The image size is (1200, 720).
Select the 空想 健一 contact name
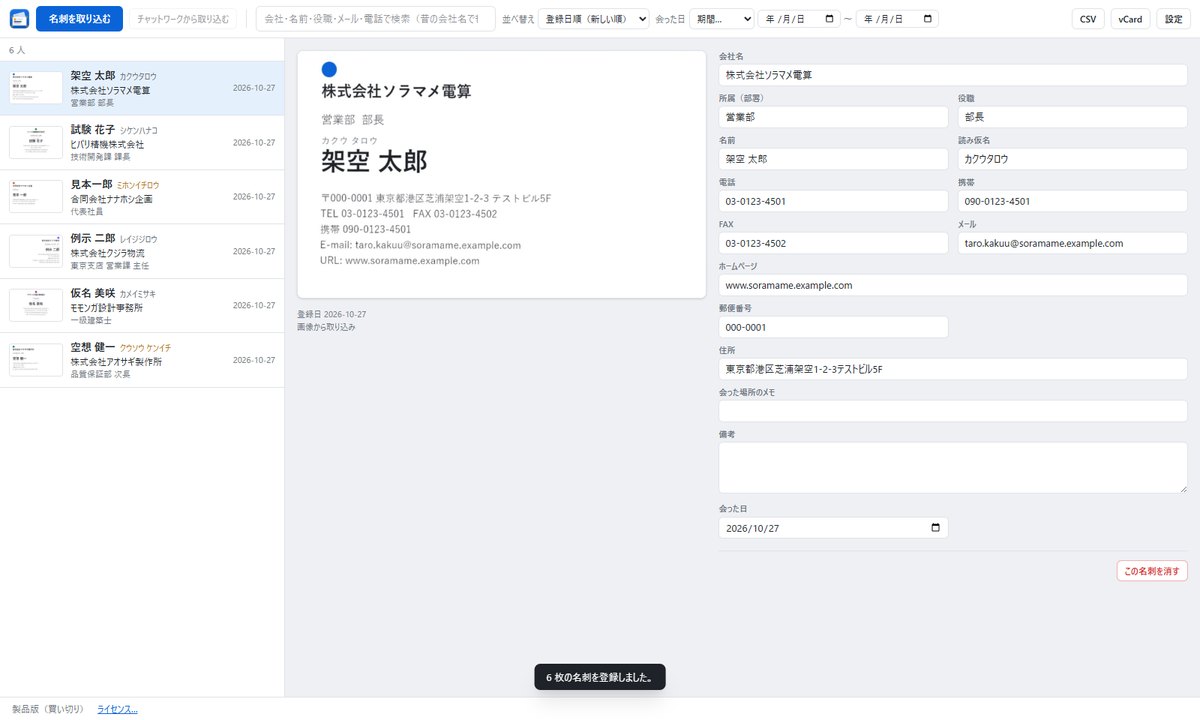(x=93, y=347)
